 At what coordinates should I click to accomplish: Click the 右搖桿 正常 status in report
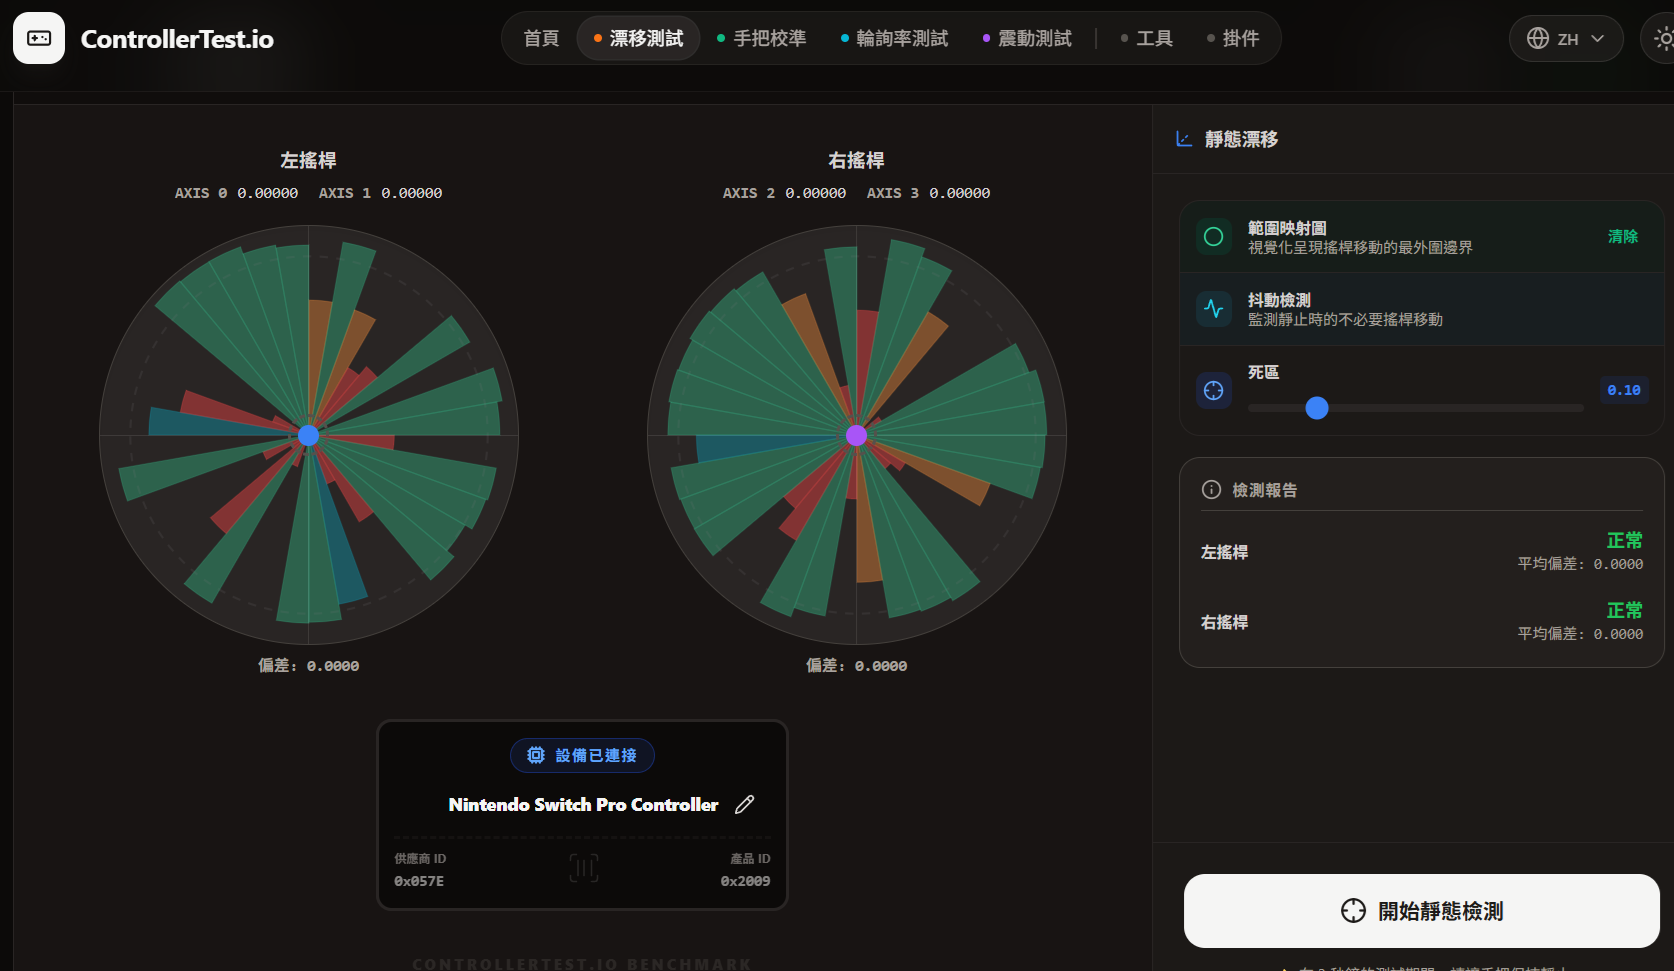[x=1624, y=610]
